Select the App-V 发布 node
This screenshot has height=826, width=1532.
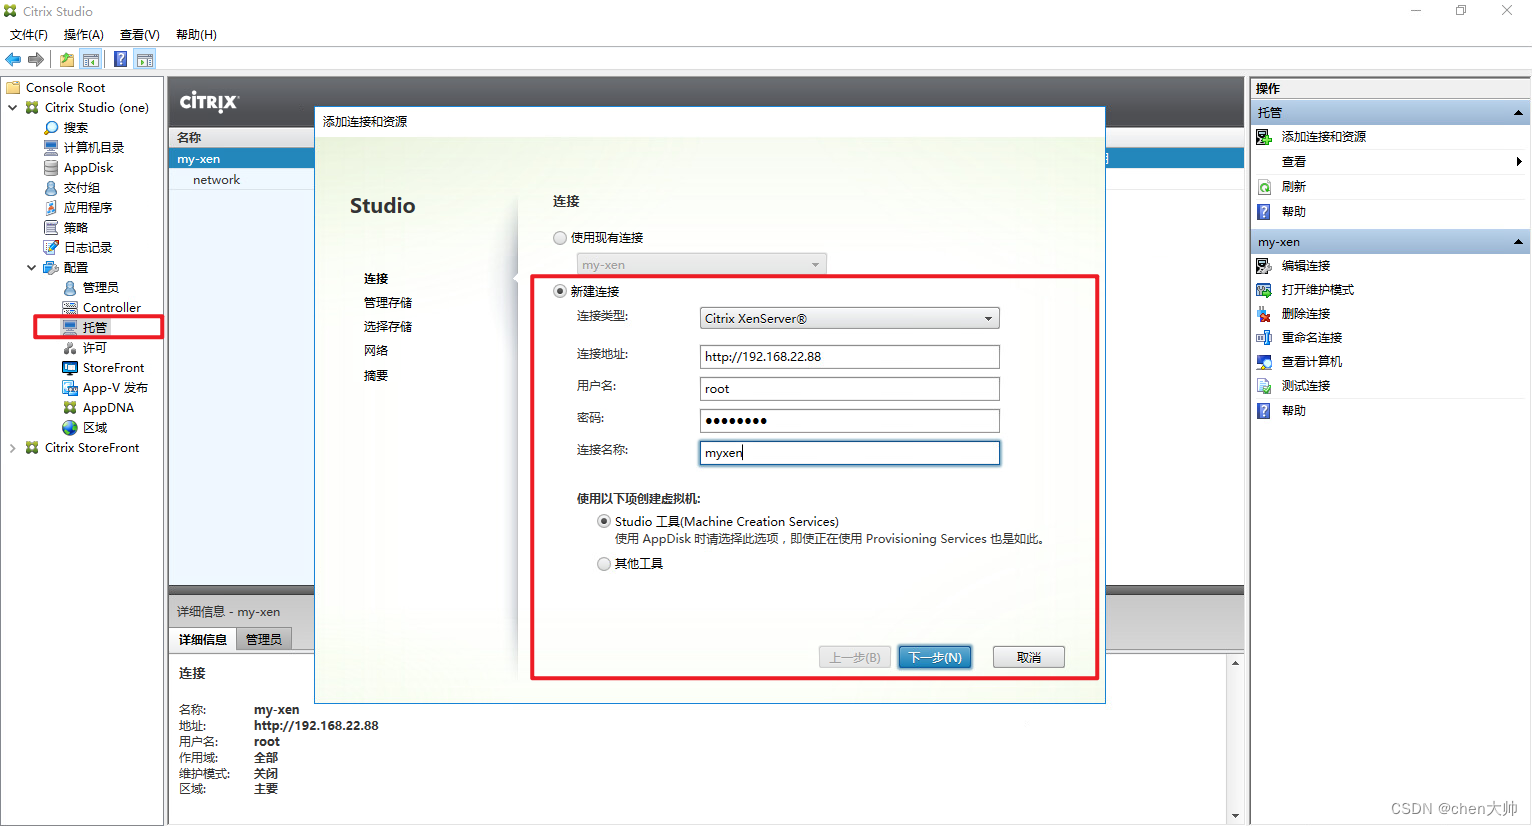[115, 388]
